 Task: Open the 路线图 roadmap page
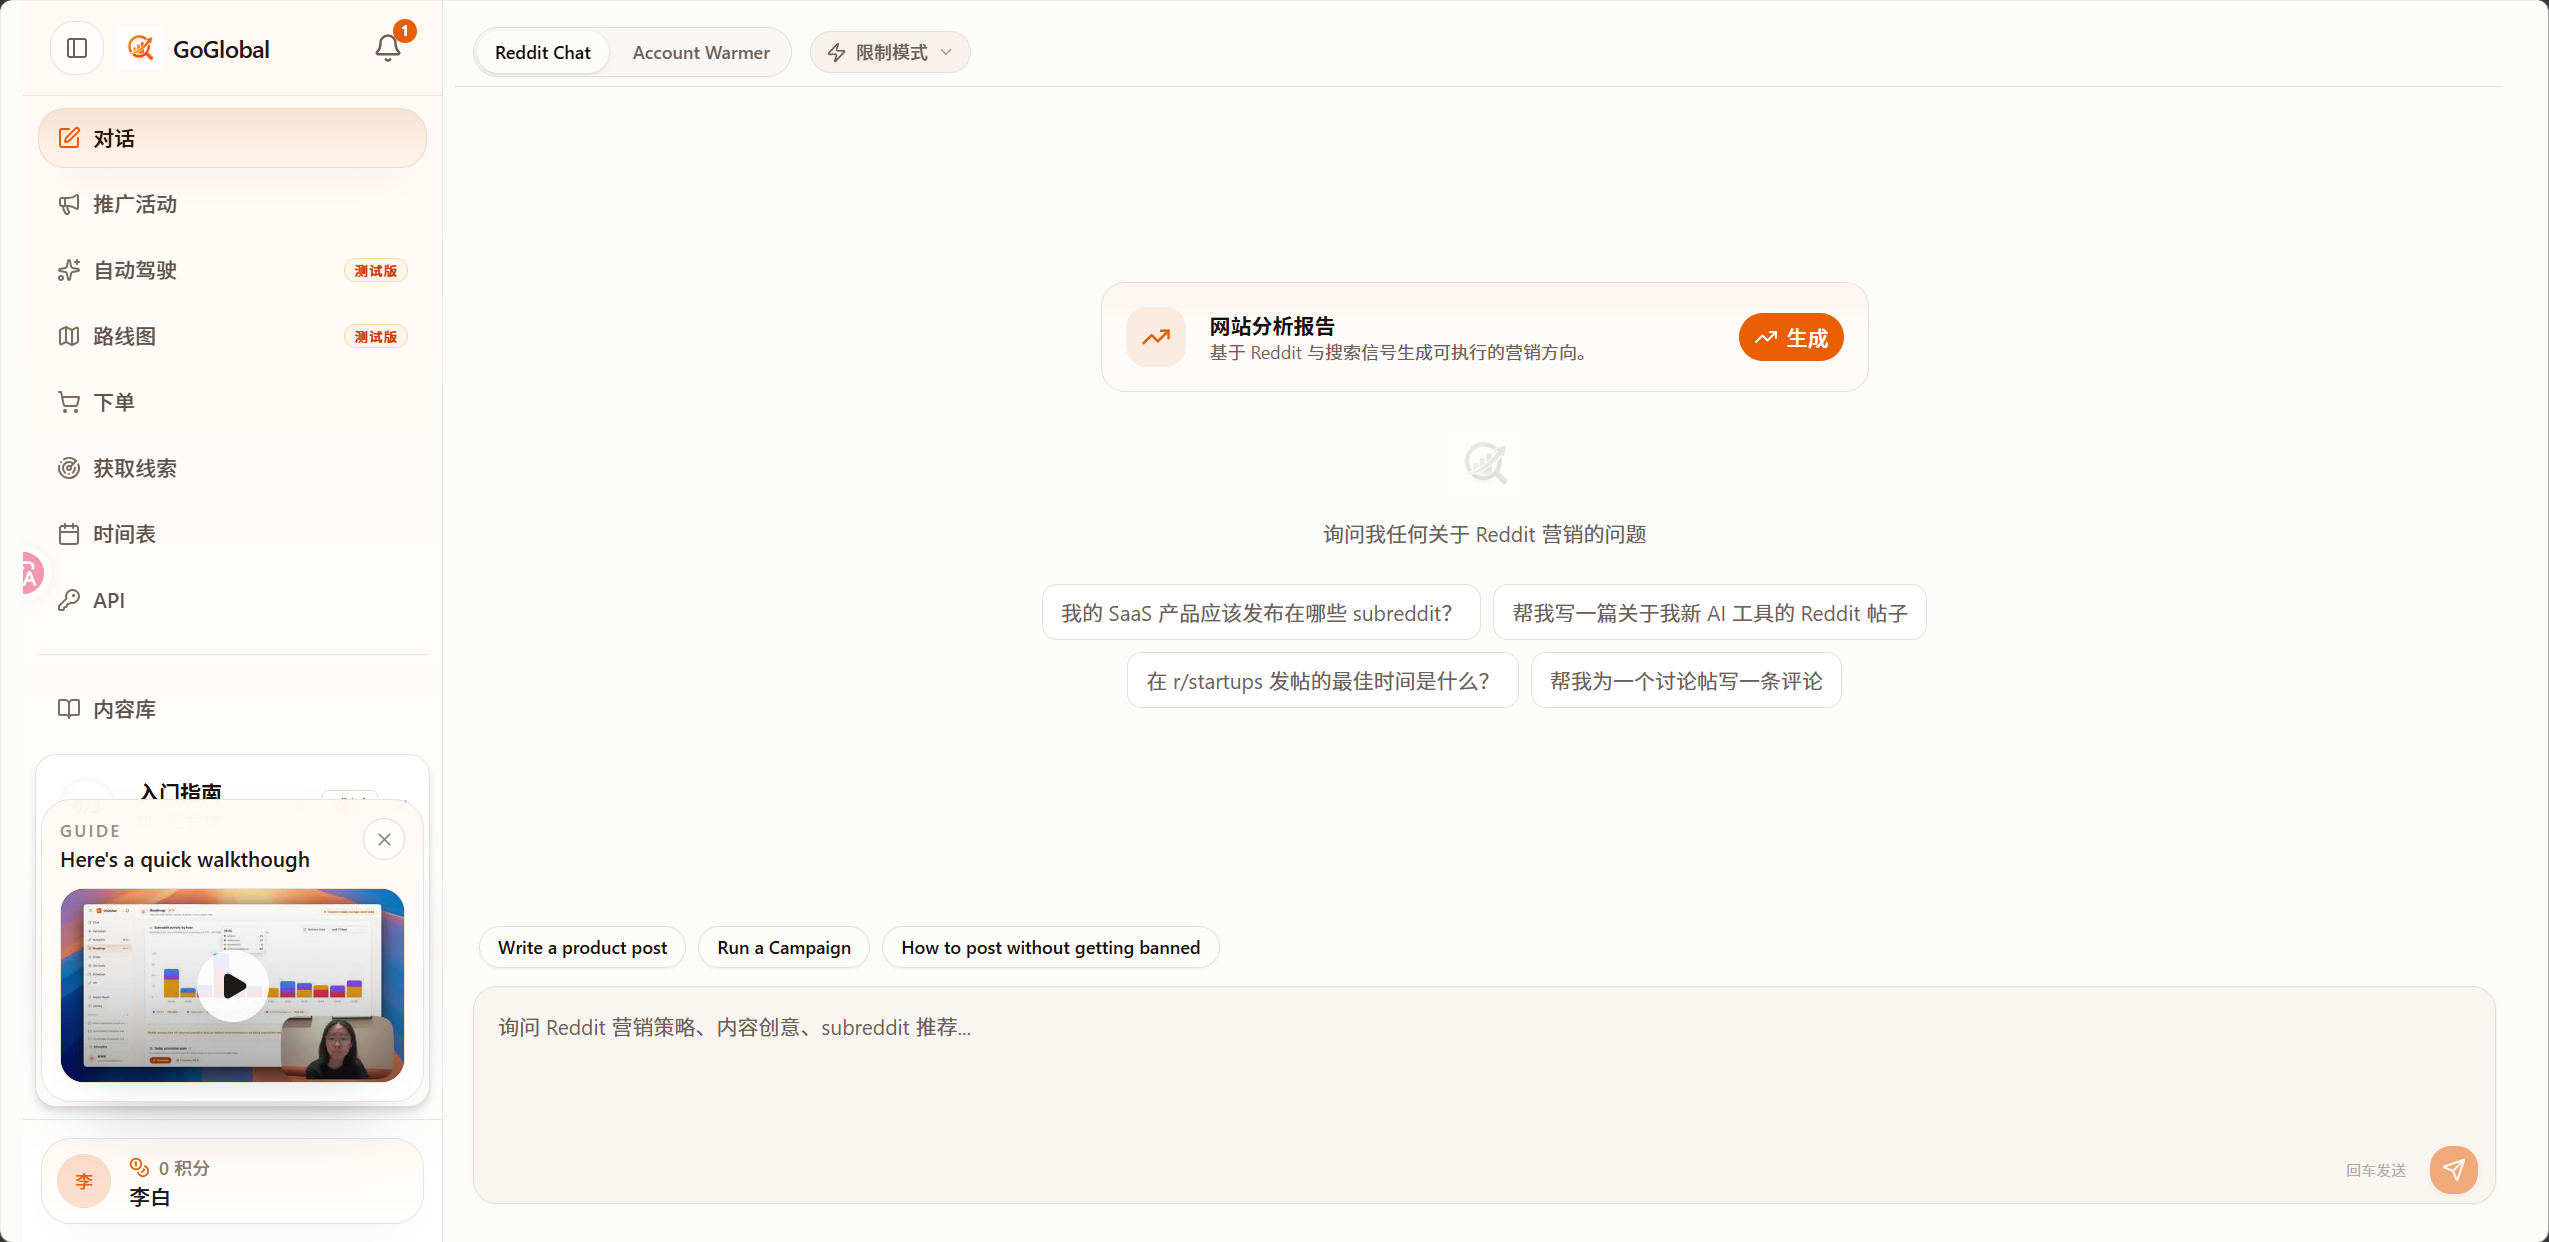coord(232,336)
